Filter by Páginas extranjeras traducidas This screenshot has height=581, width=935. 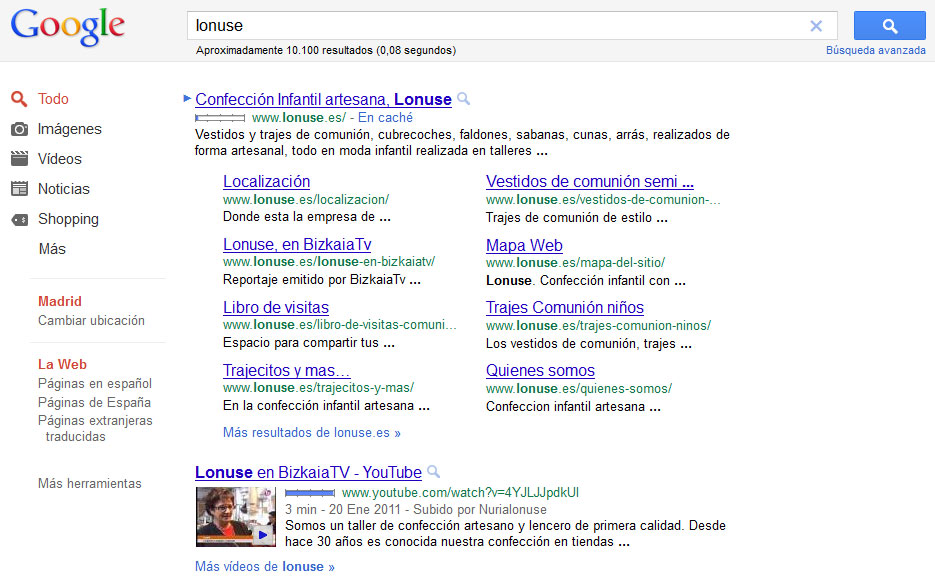click(95, 428)
